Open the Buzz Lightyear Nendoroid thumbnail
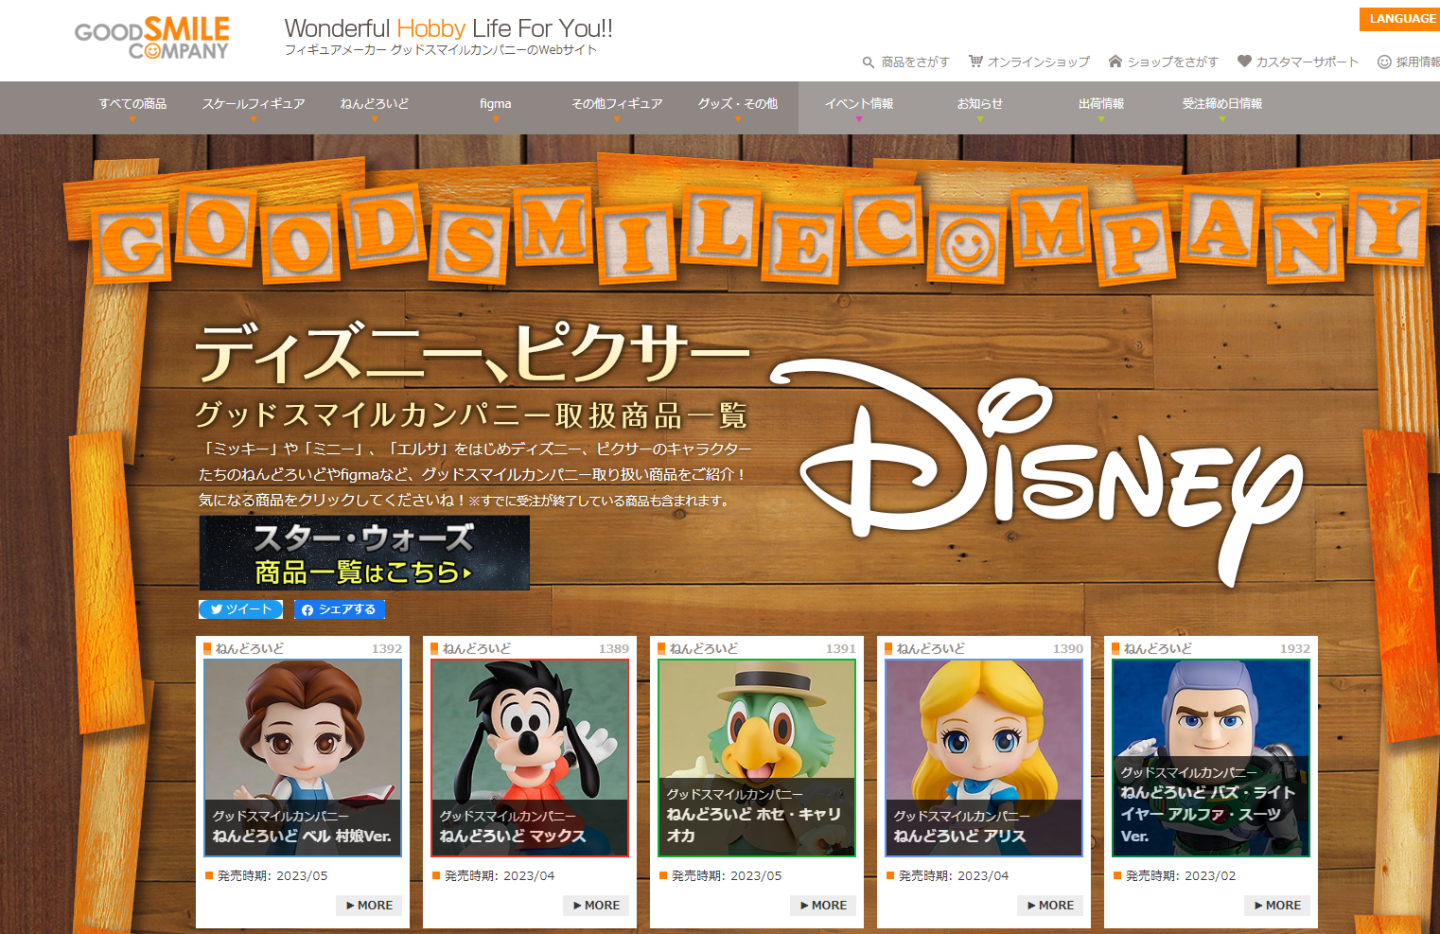 [1210, 757]
